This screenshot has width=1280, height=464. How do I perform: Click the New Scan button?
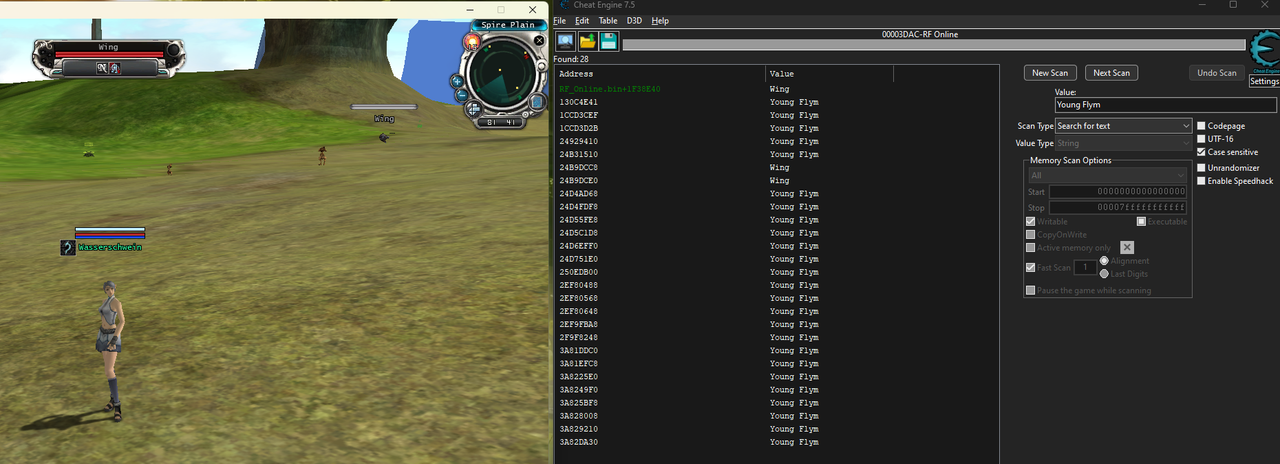coord(1050,73)
